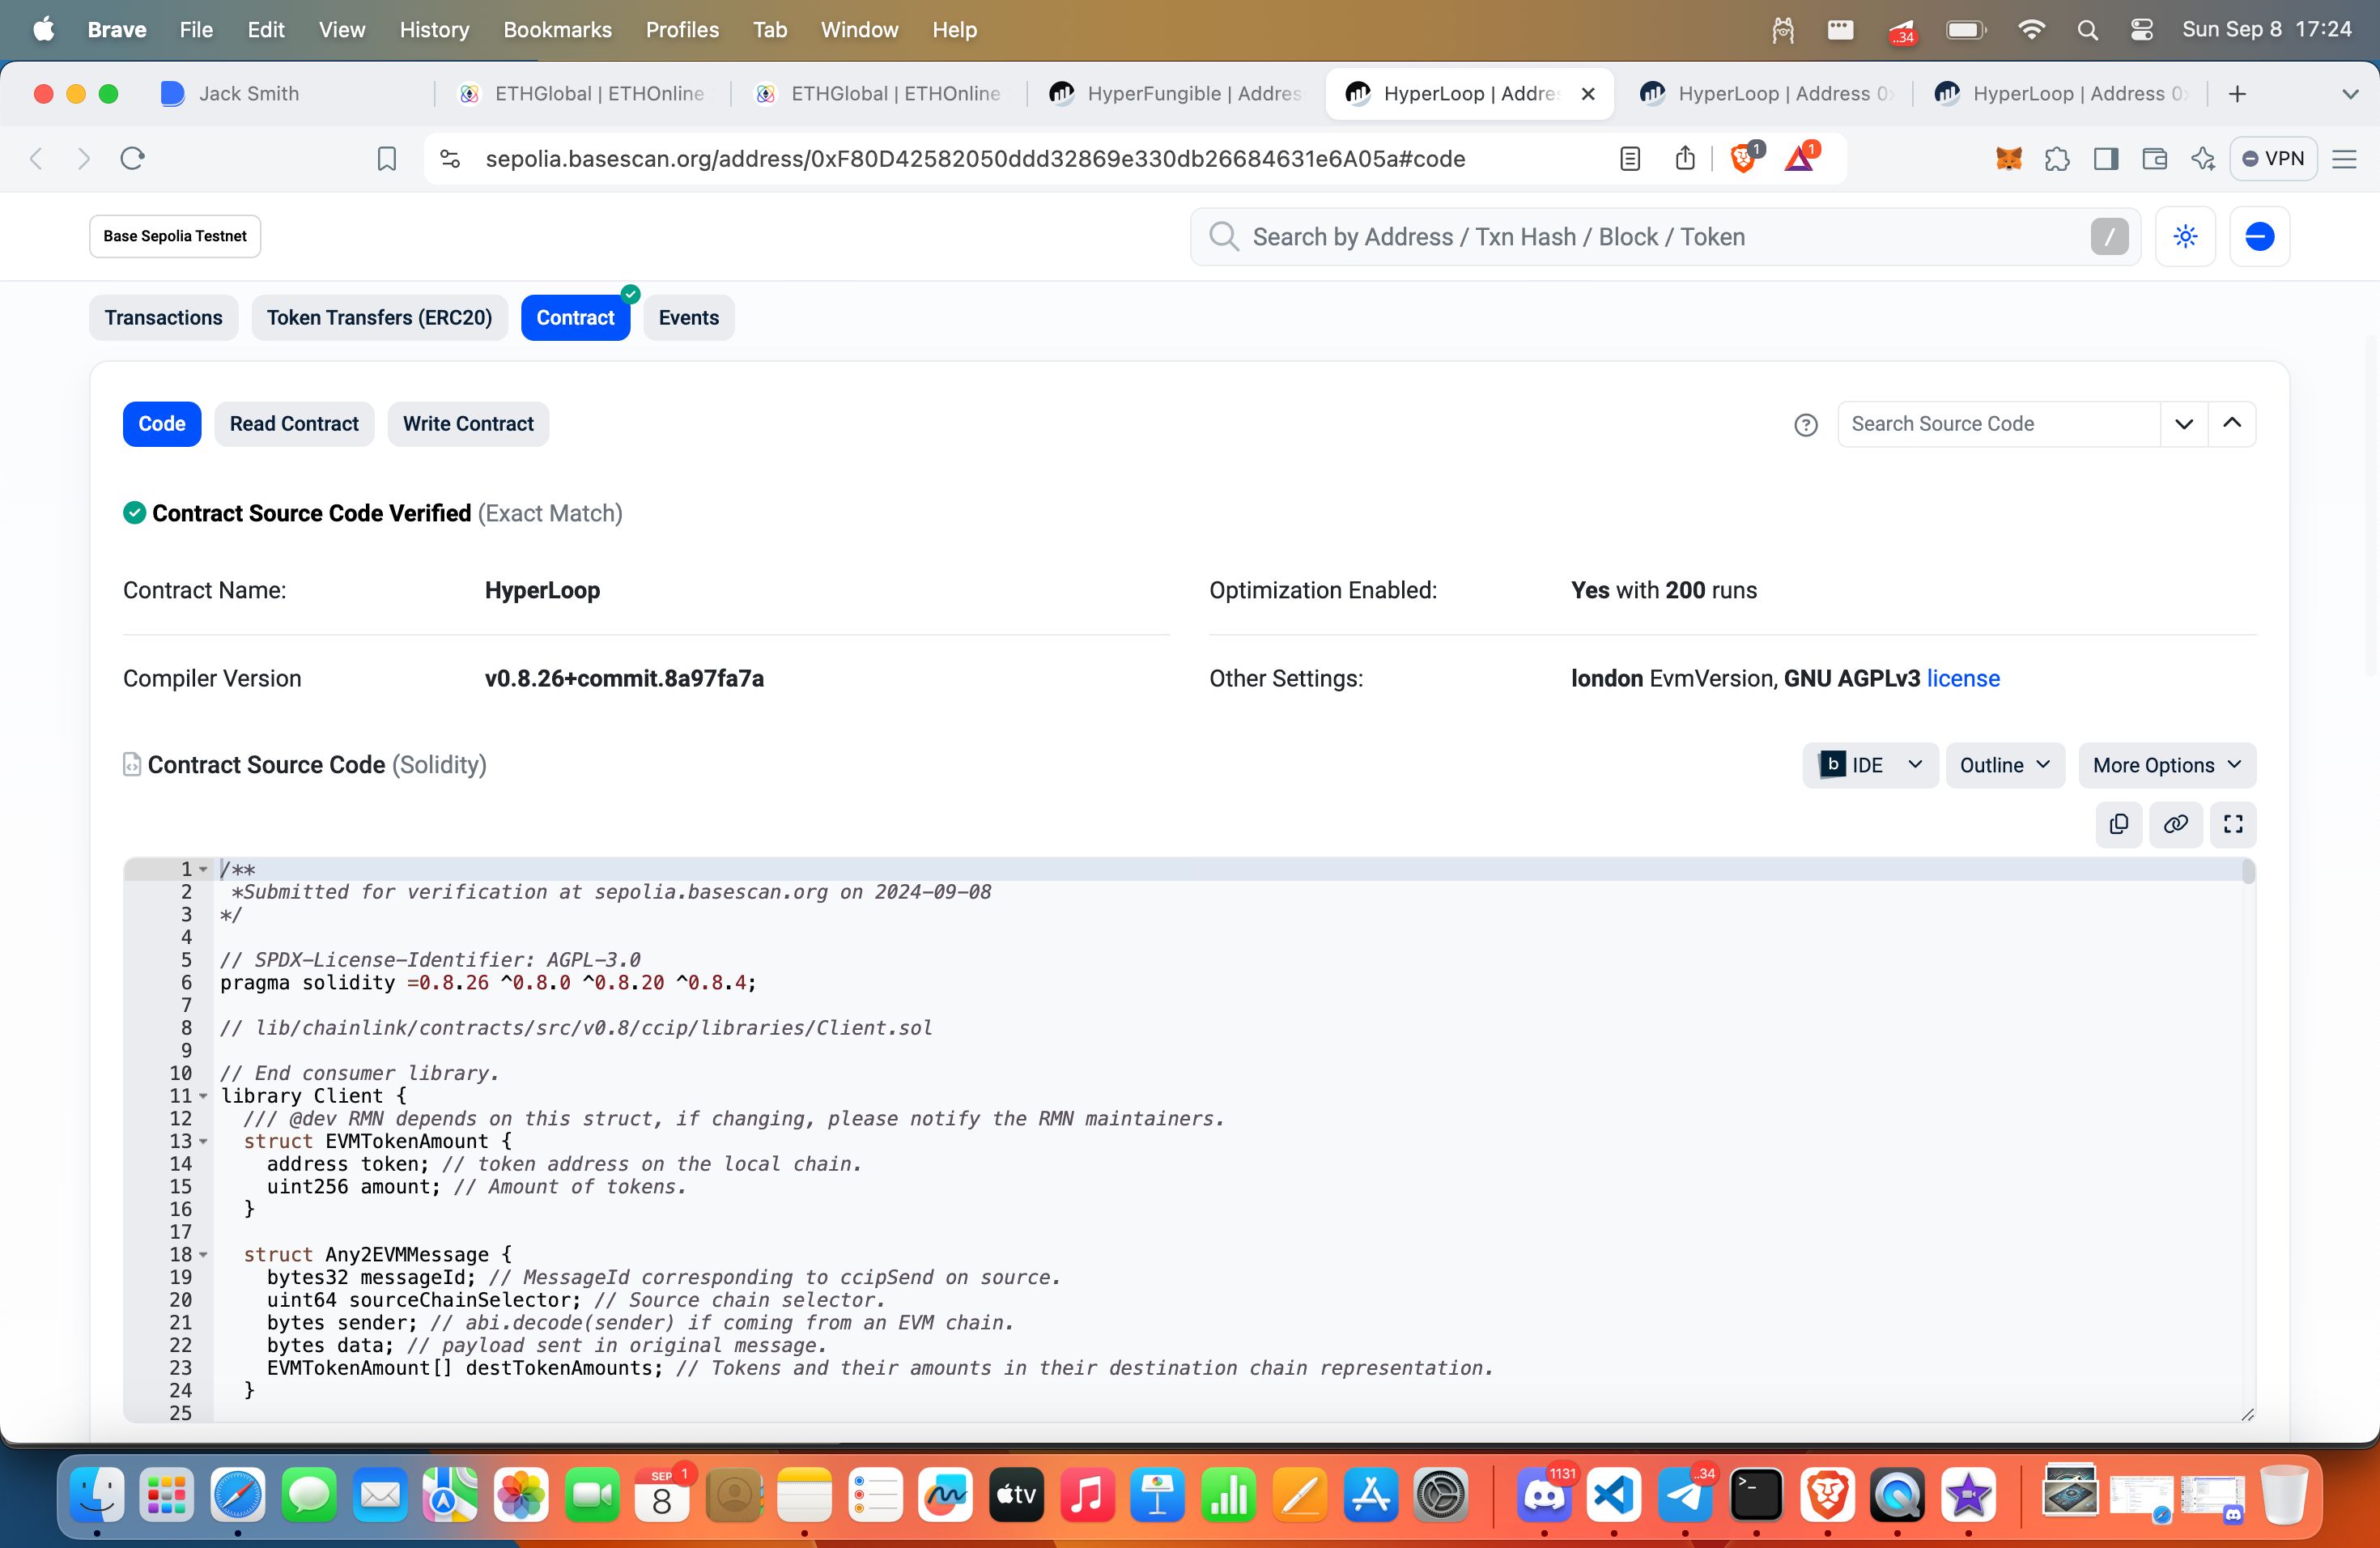Screen dimensions: 2380x1548
Task: Expand the Outline dropdown
Action: click(x=2005, y=765)
